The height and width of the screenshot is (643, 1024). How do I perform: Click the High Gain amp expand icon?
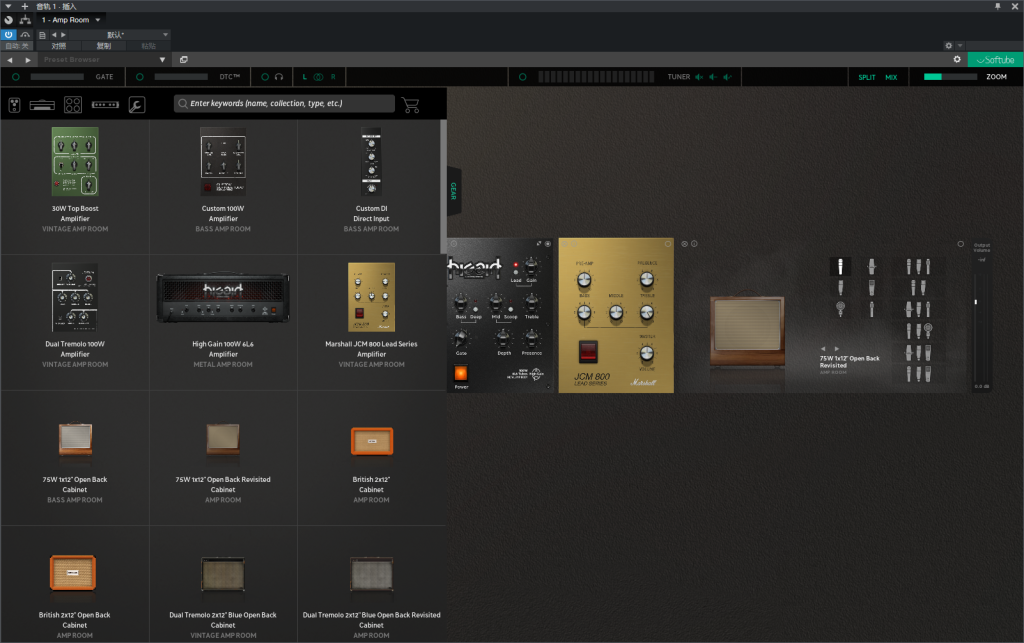[x=539, y=244]
